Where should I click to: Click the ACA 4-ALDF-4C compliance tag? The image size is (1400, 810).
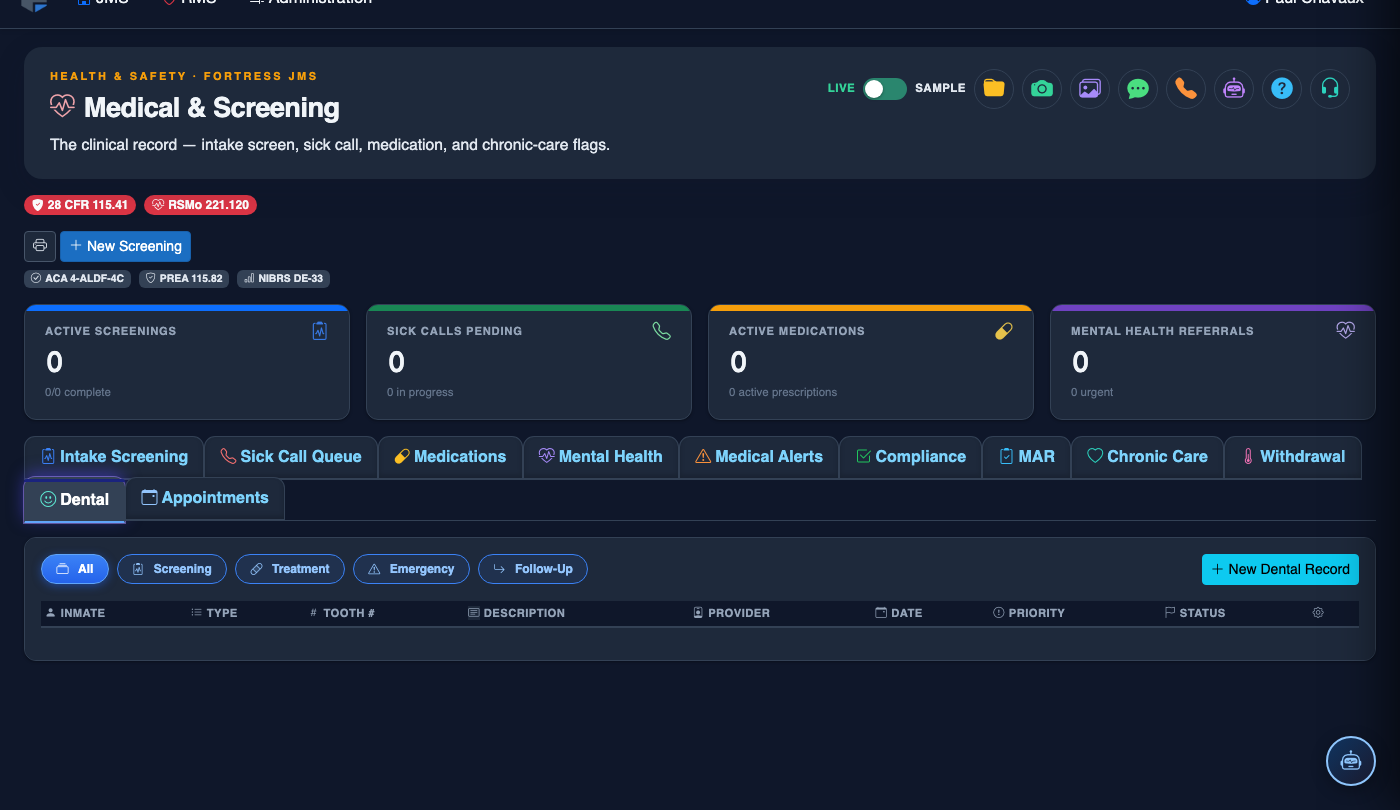[x=78, y=279]
